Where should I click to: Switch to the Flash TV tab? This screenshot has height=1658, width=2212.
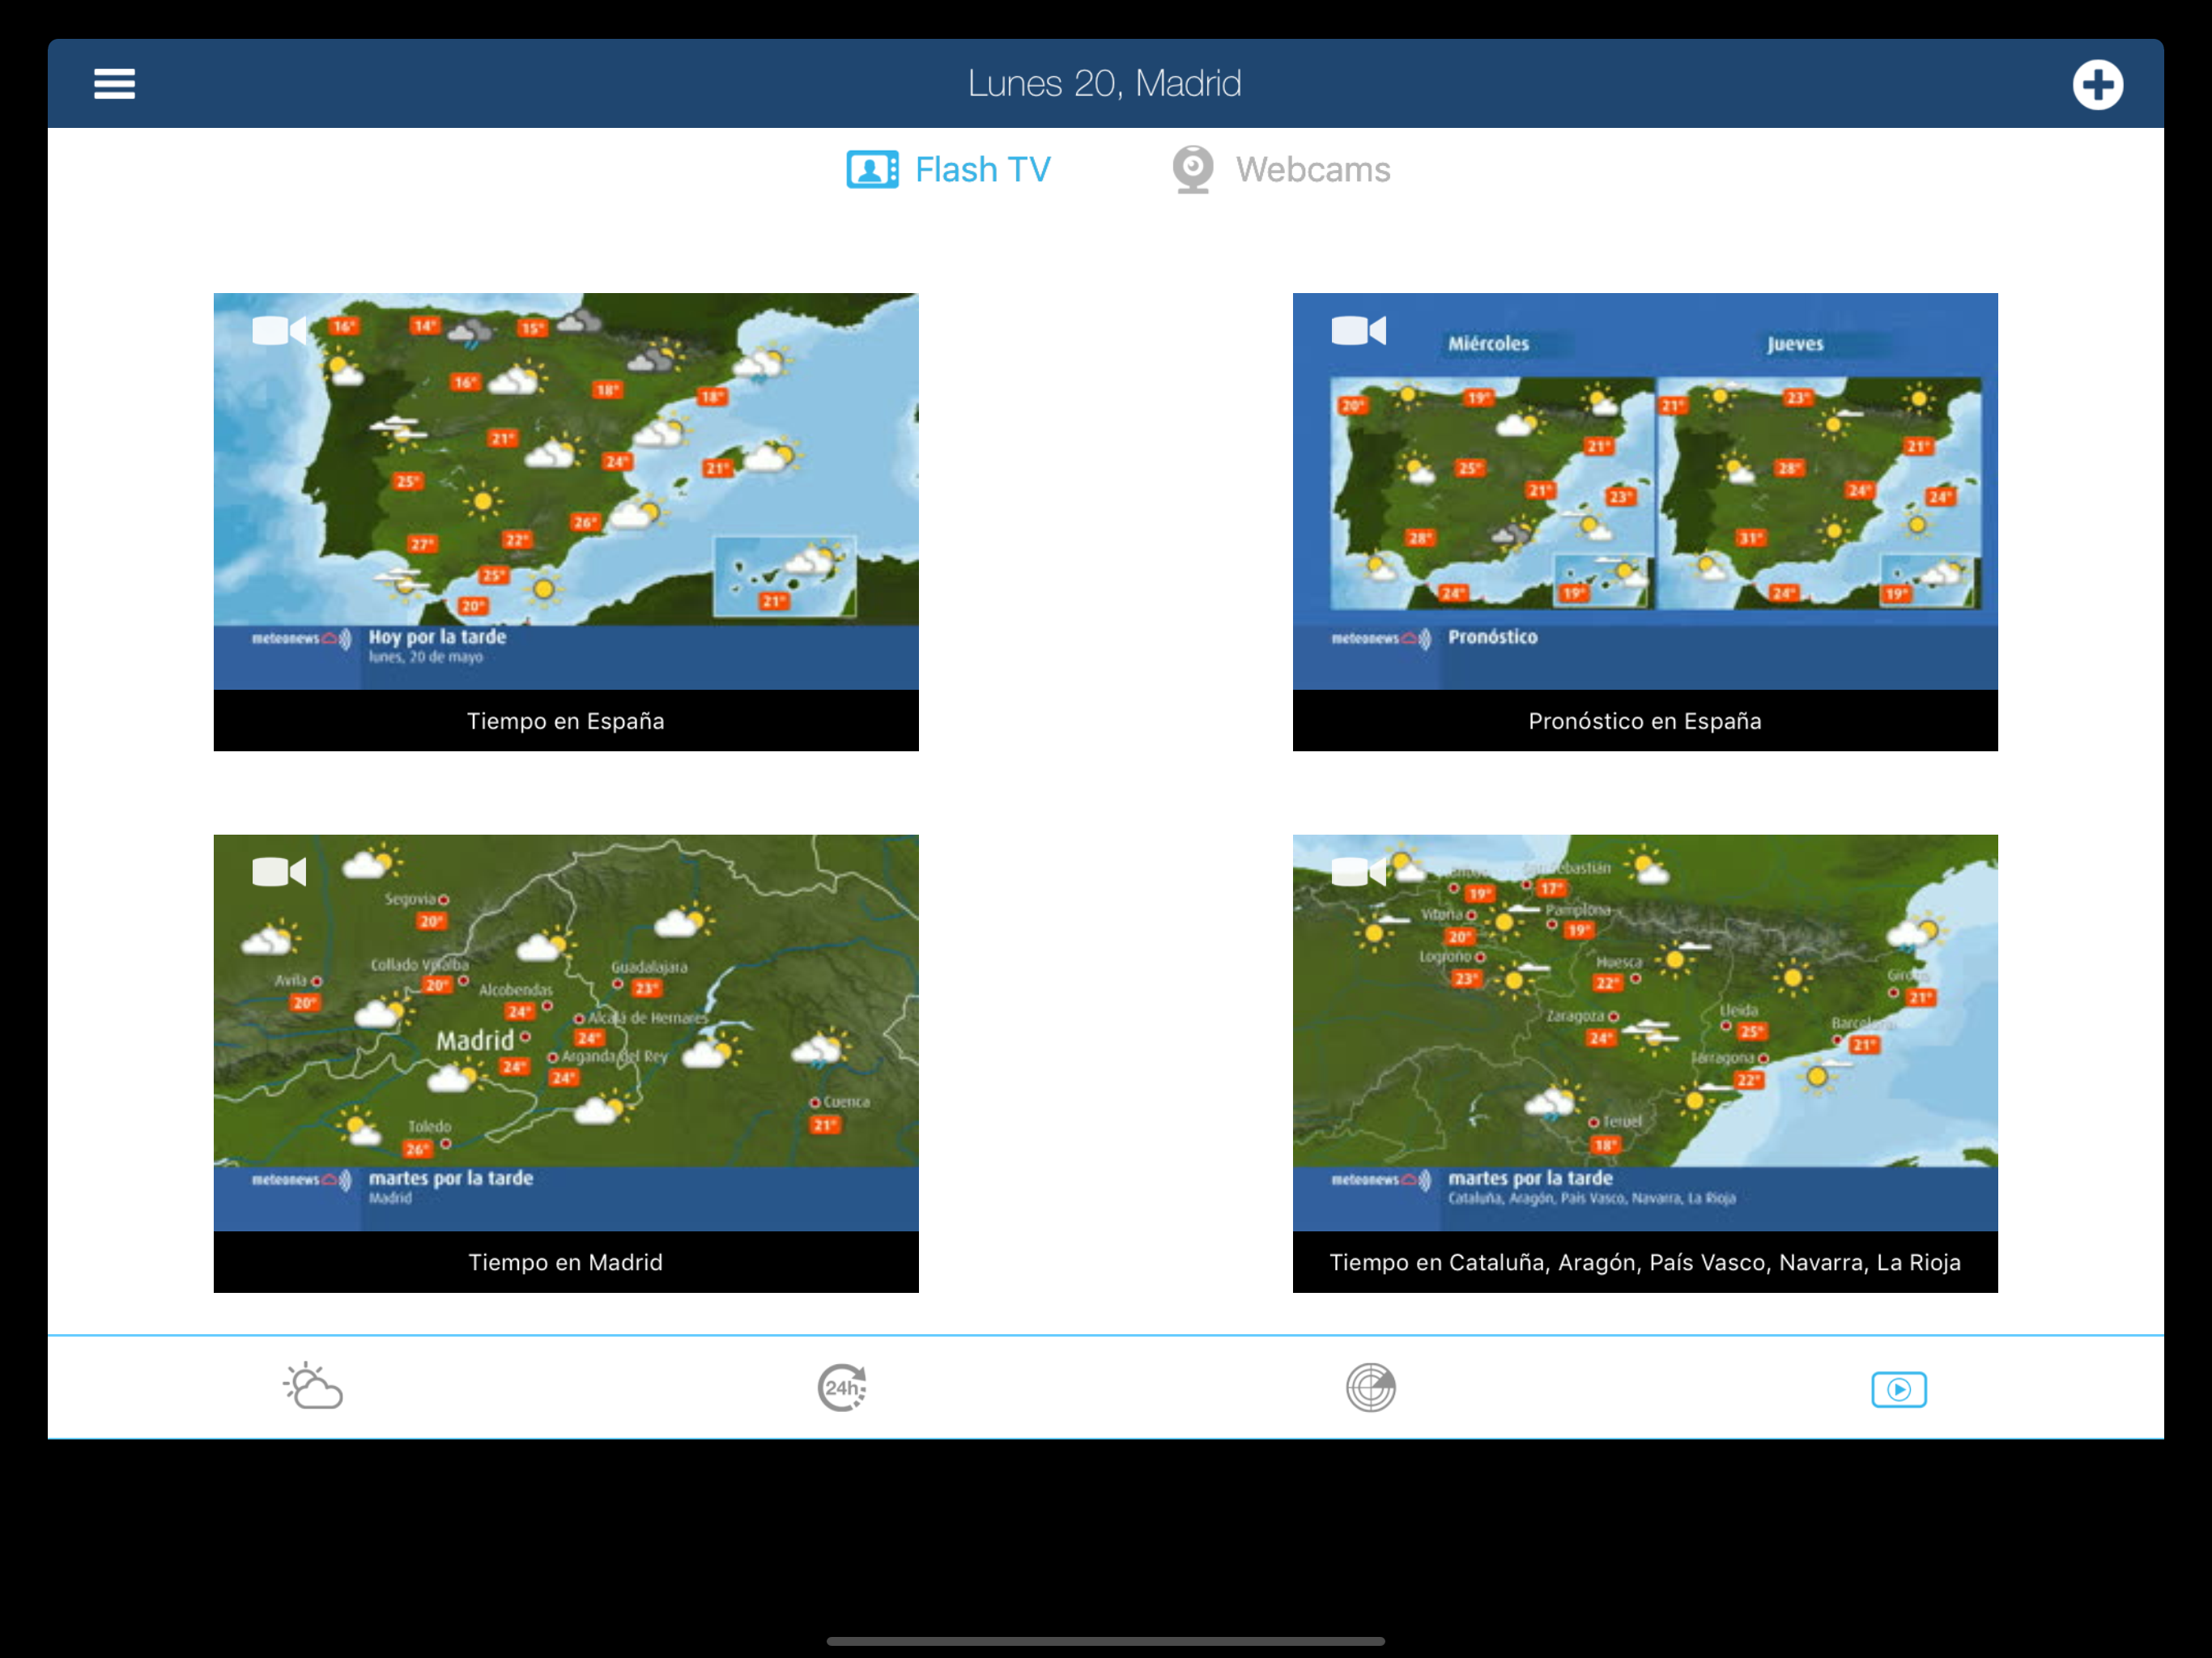click(982, 170)
